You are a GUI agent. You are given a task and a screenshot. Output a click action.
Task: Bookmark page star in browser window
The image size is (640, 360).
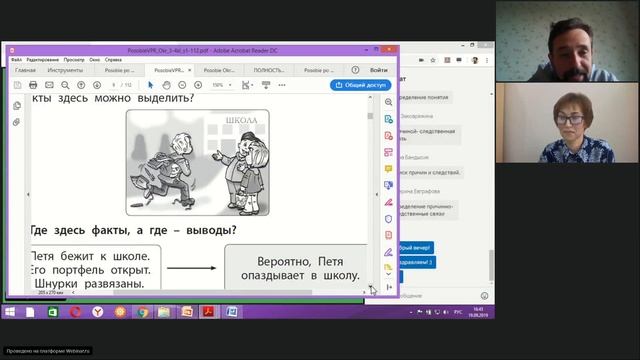(x=433, y=60)
